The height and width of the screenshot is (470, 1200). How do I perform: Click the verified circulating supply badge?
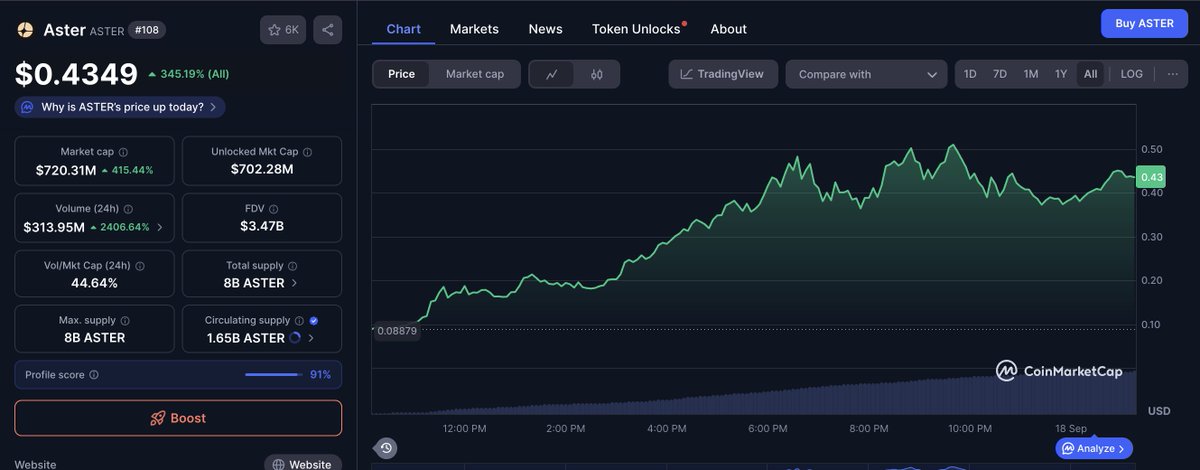tap(314, 321)
